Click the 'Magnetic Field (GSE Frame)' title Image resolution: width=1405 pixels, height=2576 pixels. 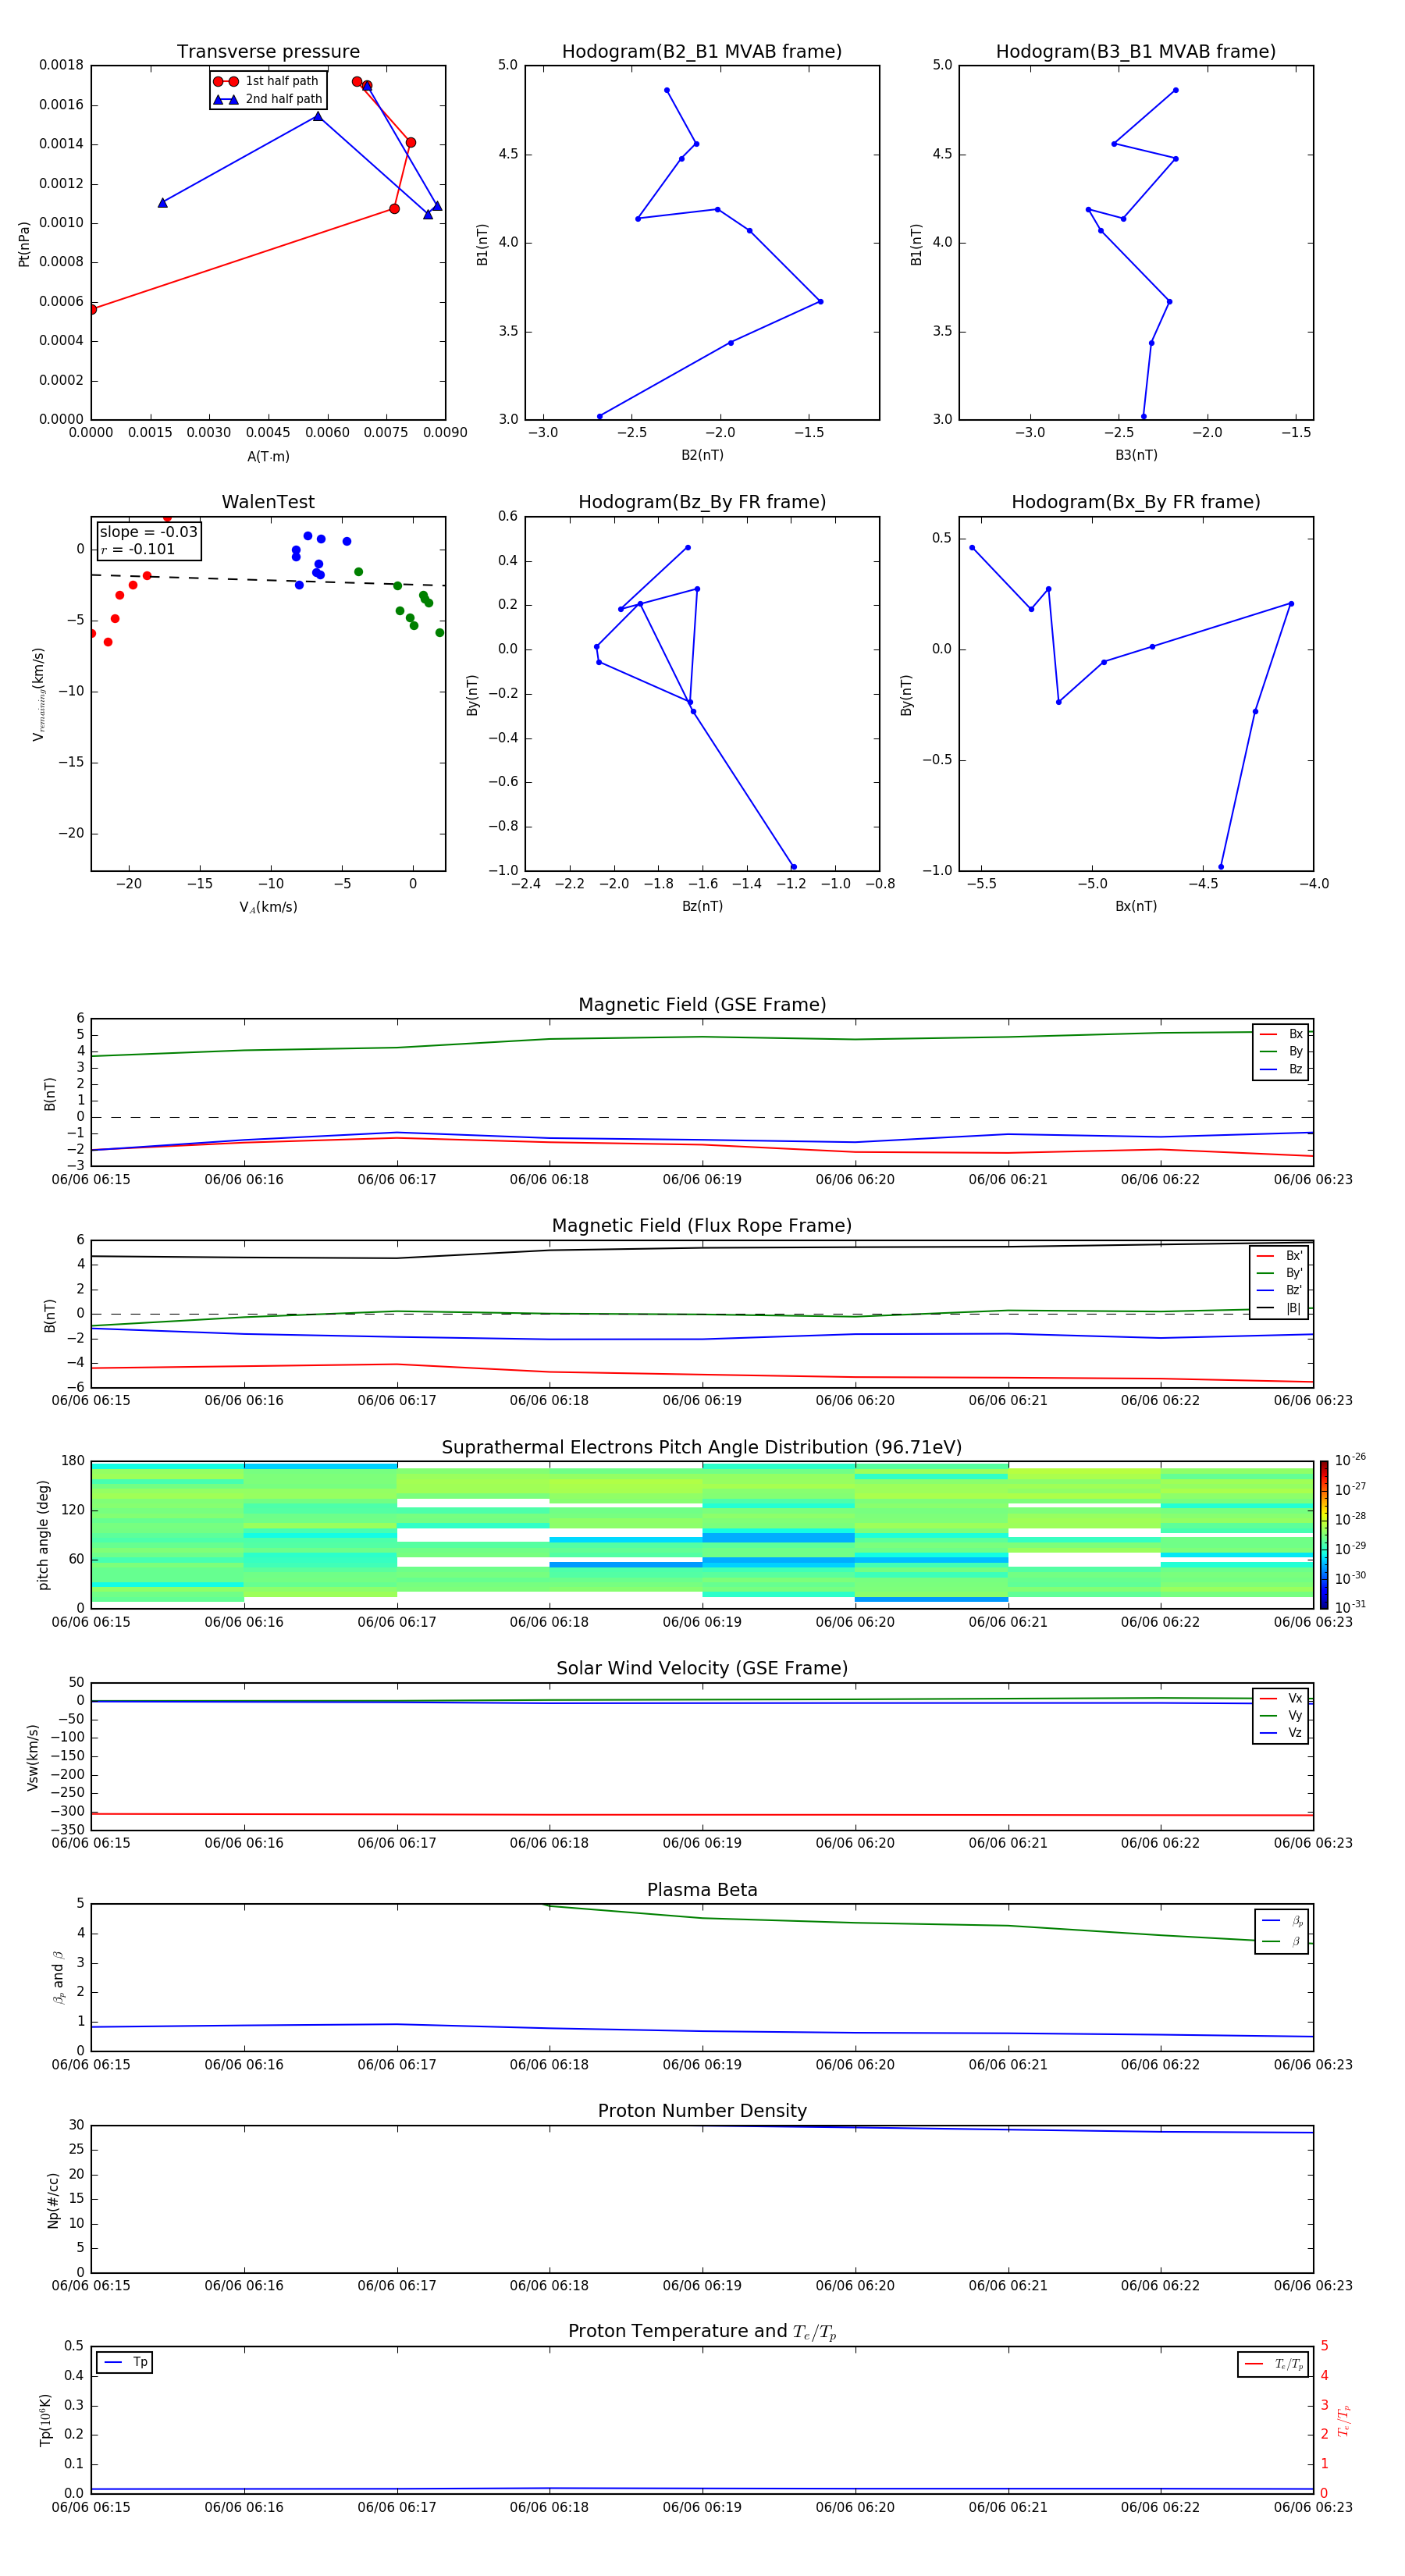point(702,1005)
